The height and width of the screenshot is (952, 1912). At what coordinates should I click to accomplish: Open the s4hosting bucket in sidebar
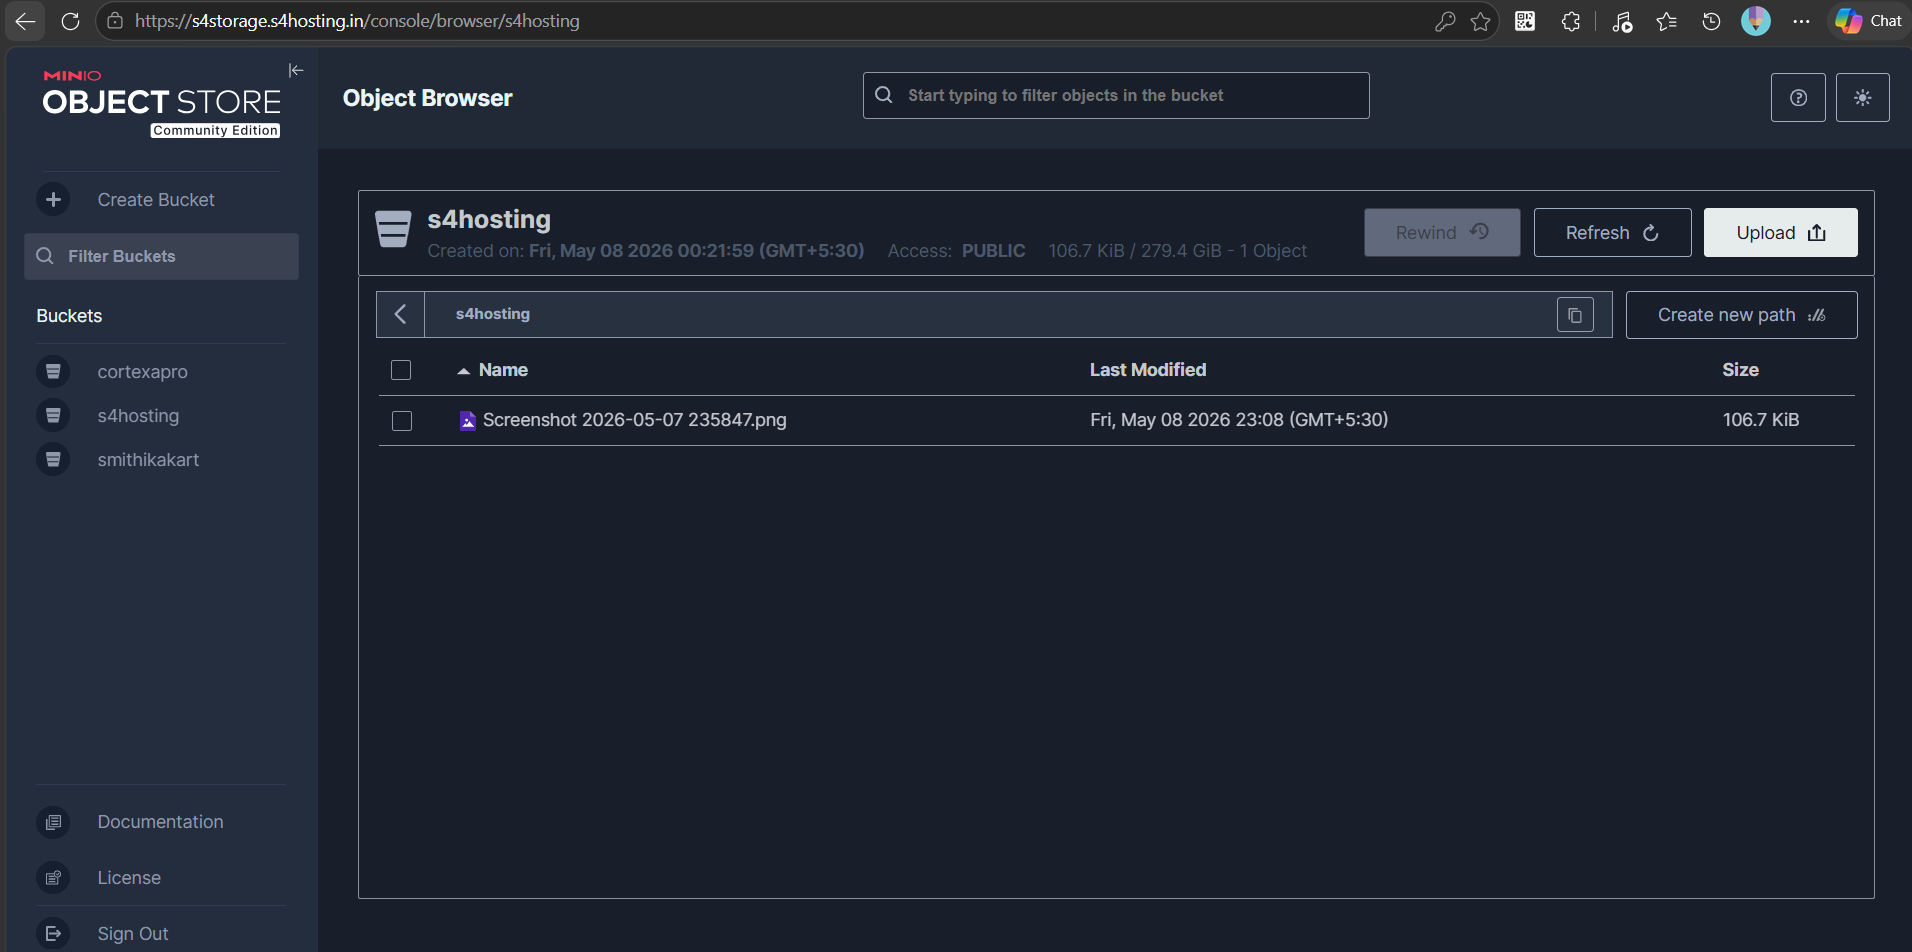coord(138,416)
